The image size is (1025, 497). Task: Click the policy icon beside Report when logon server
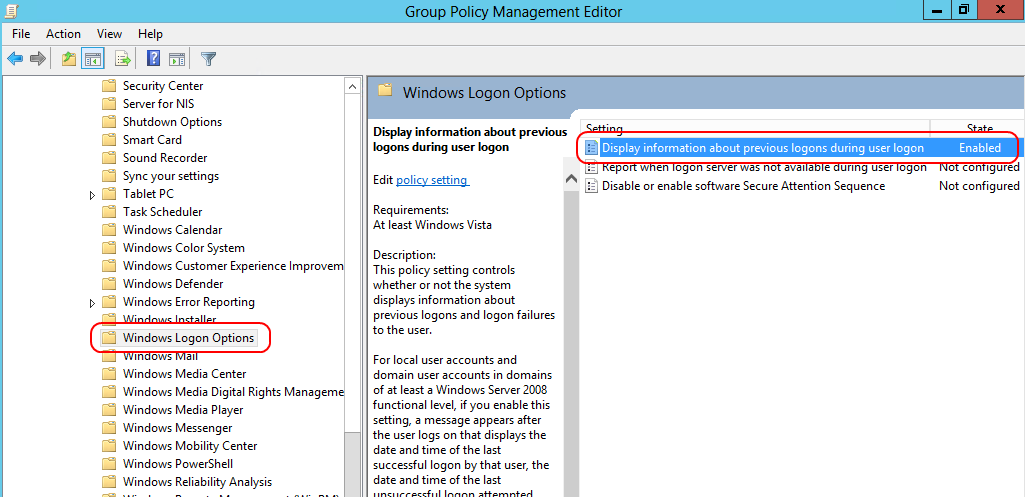[x=592, y=167]
